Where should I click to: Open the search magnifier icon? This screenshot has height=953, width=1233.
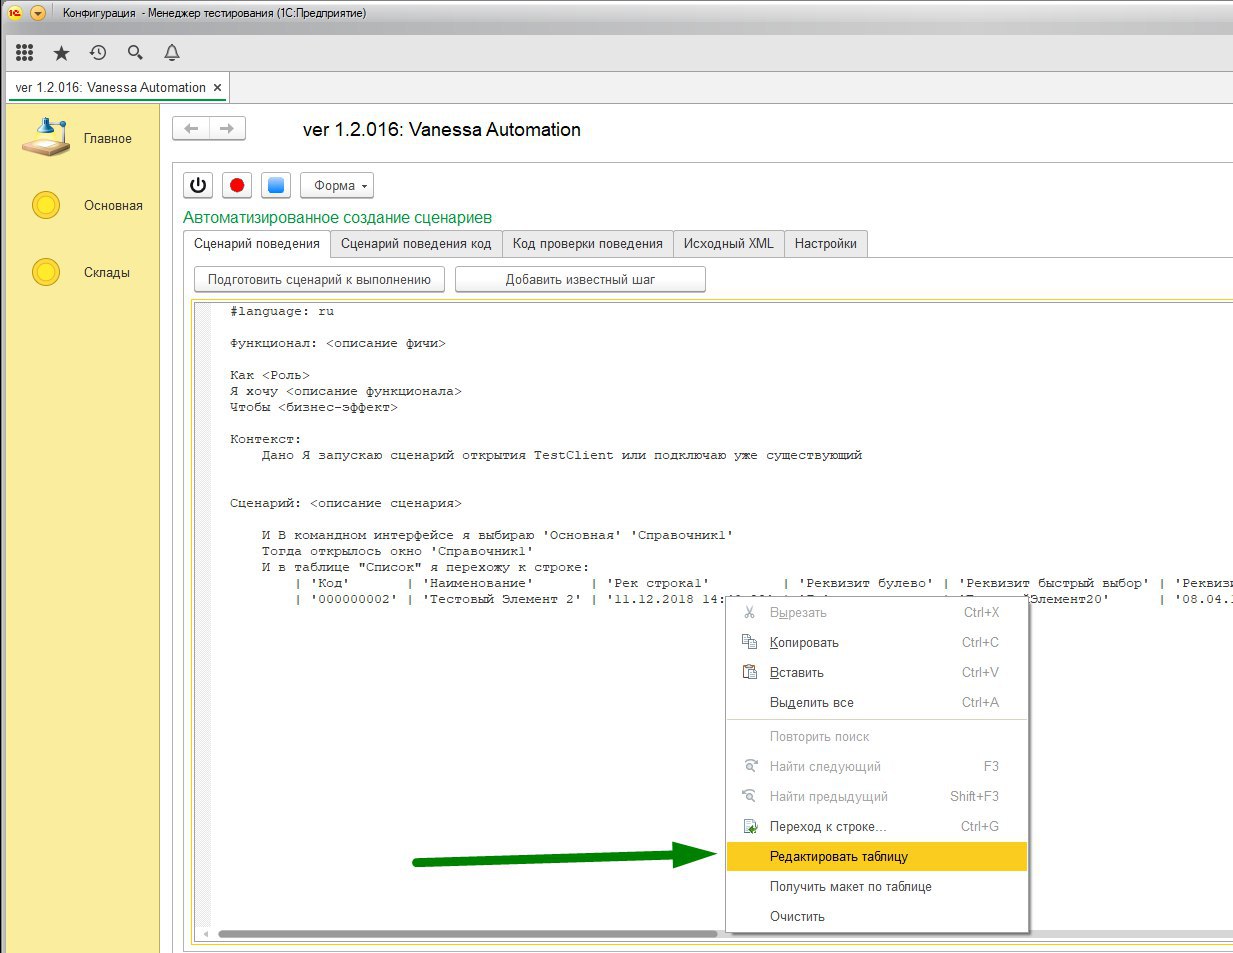tap(135, 52)
